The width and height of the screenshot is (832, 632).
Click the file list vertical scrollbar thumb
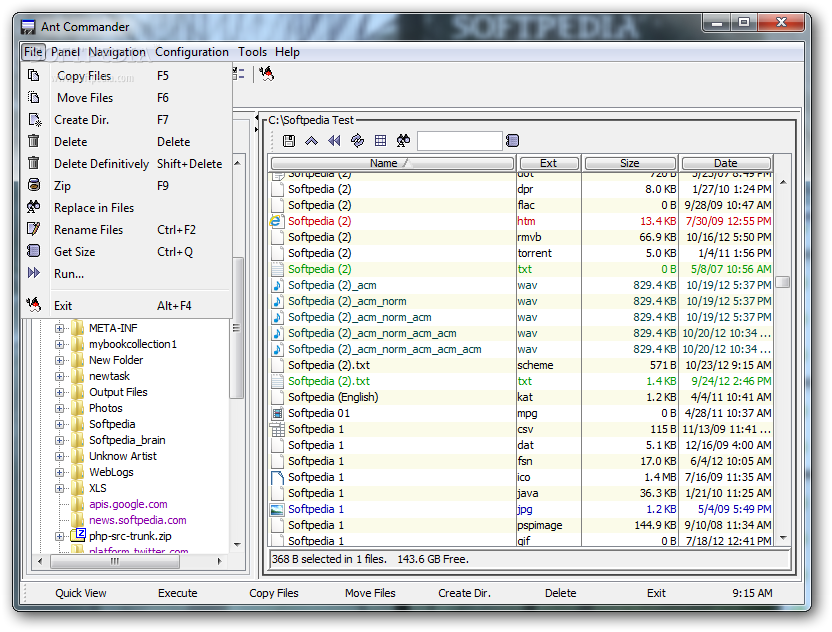tap(783, 282)
